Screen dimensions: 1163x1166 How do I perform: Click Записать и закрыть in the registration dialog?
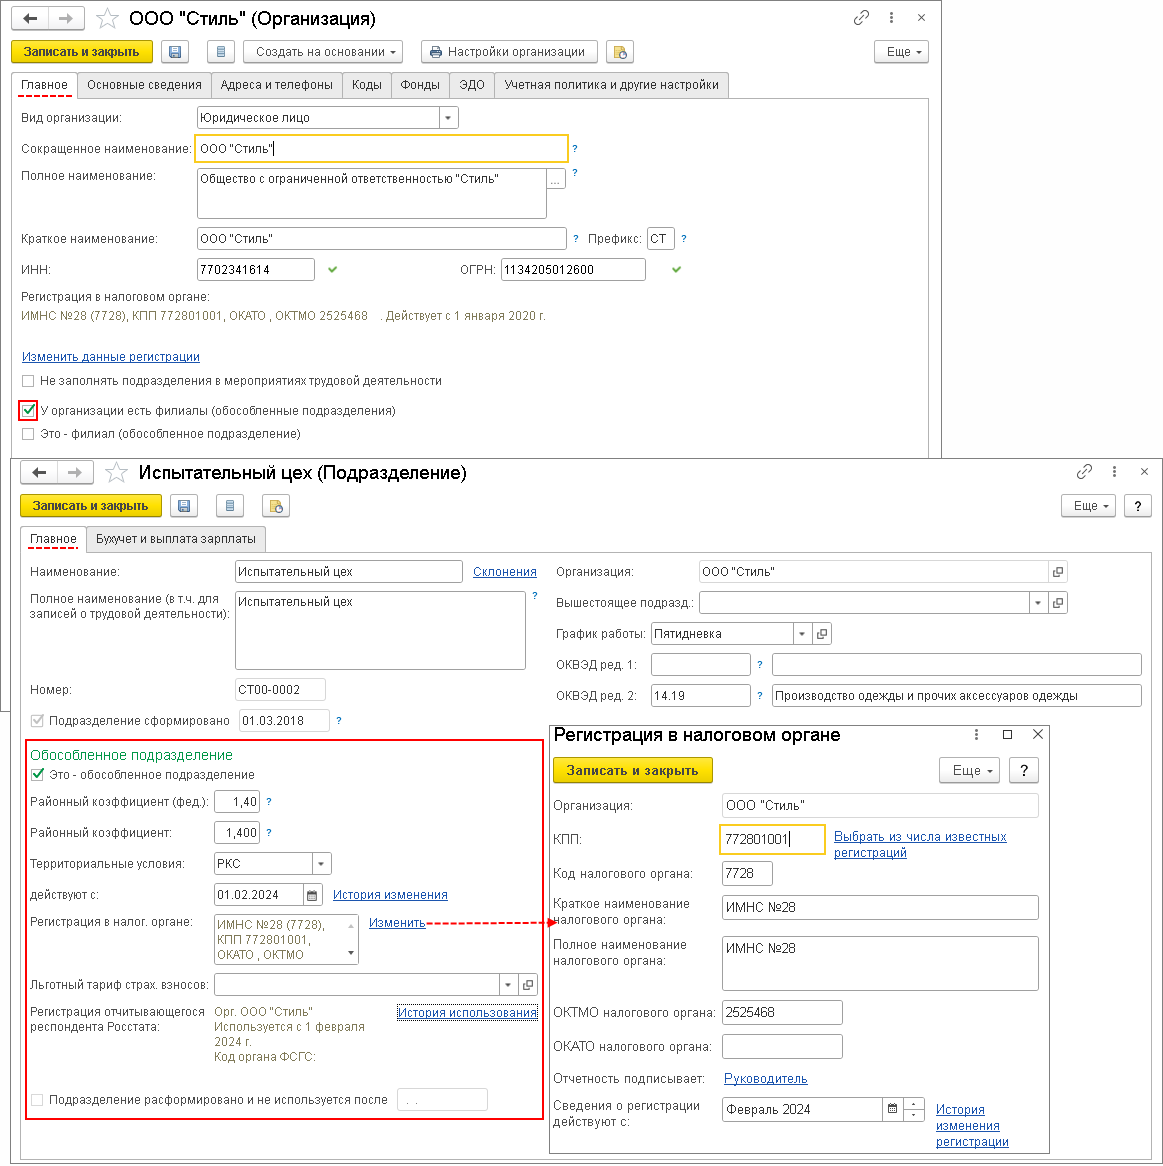coord(633,771)
